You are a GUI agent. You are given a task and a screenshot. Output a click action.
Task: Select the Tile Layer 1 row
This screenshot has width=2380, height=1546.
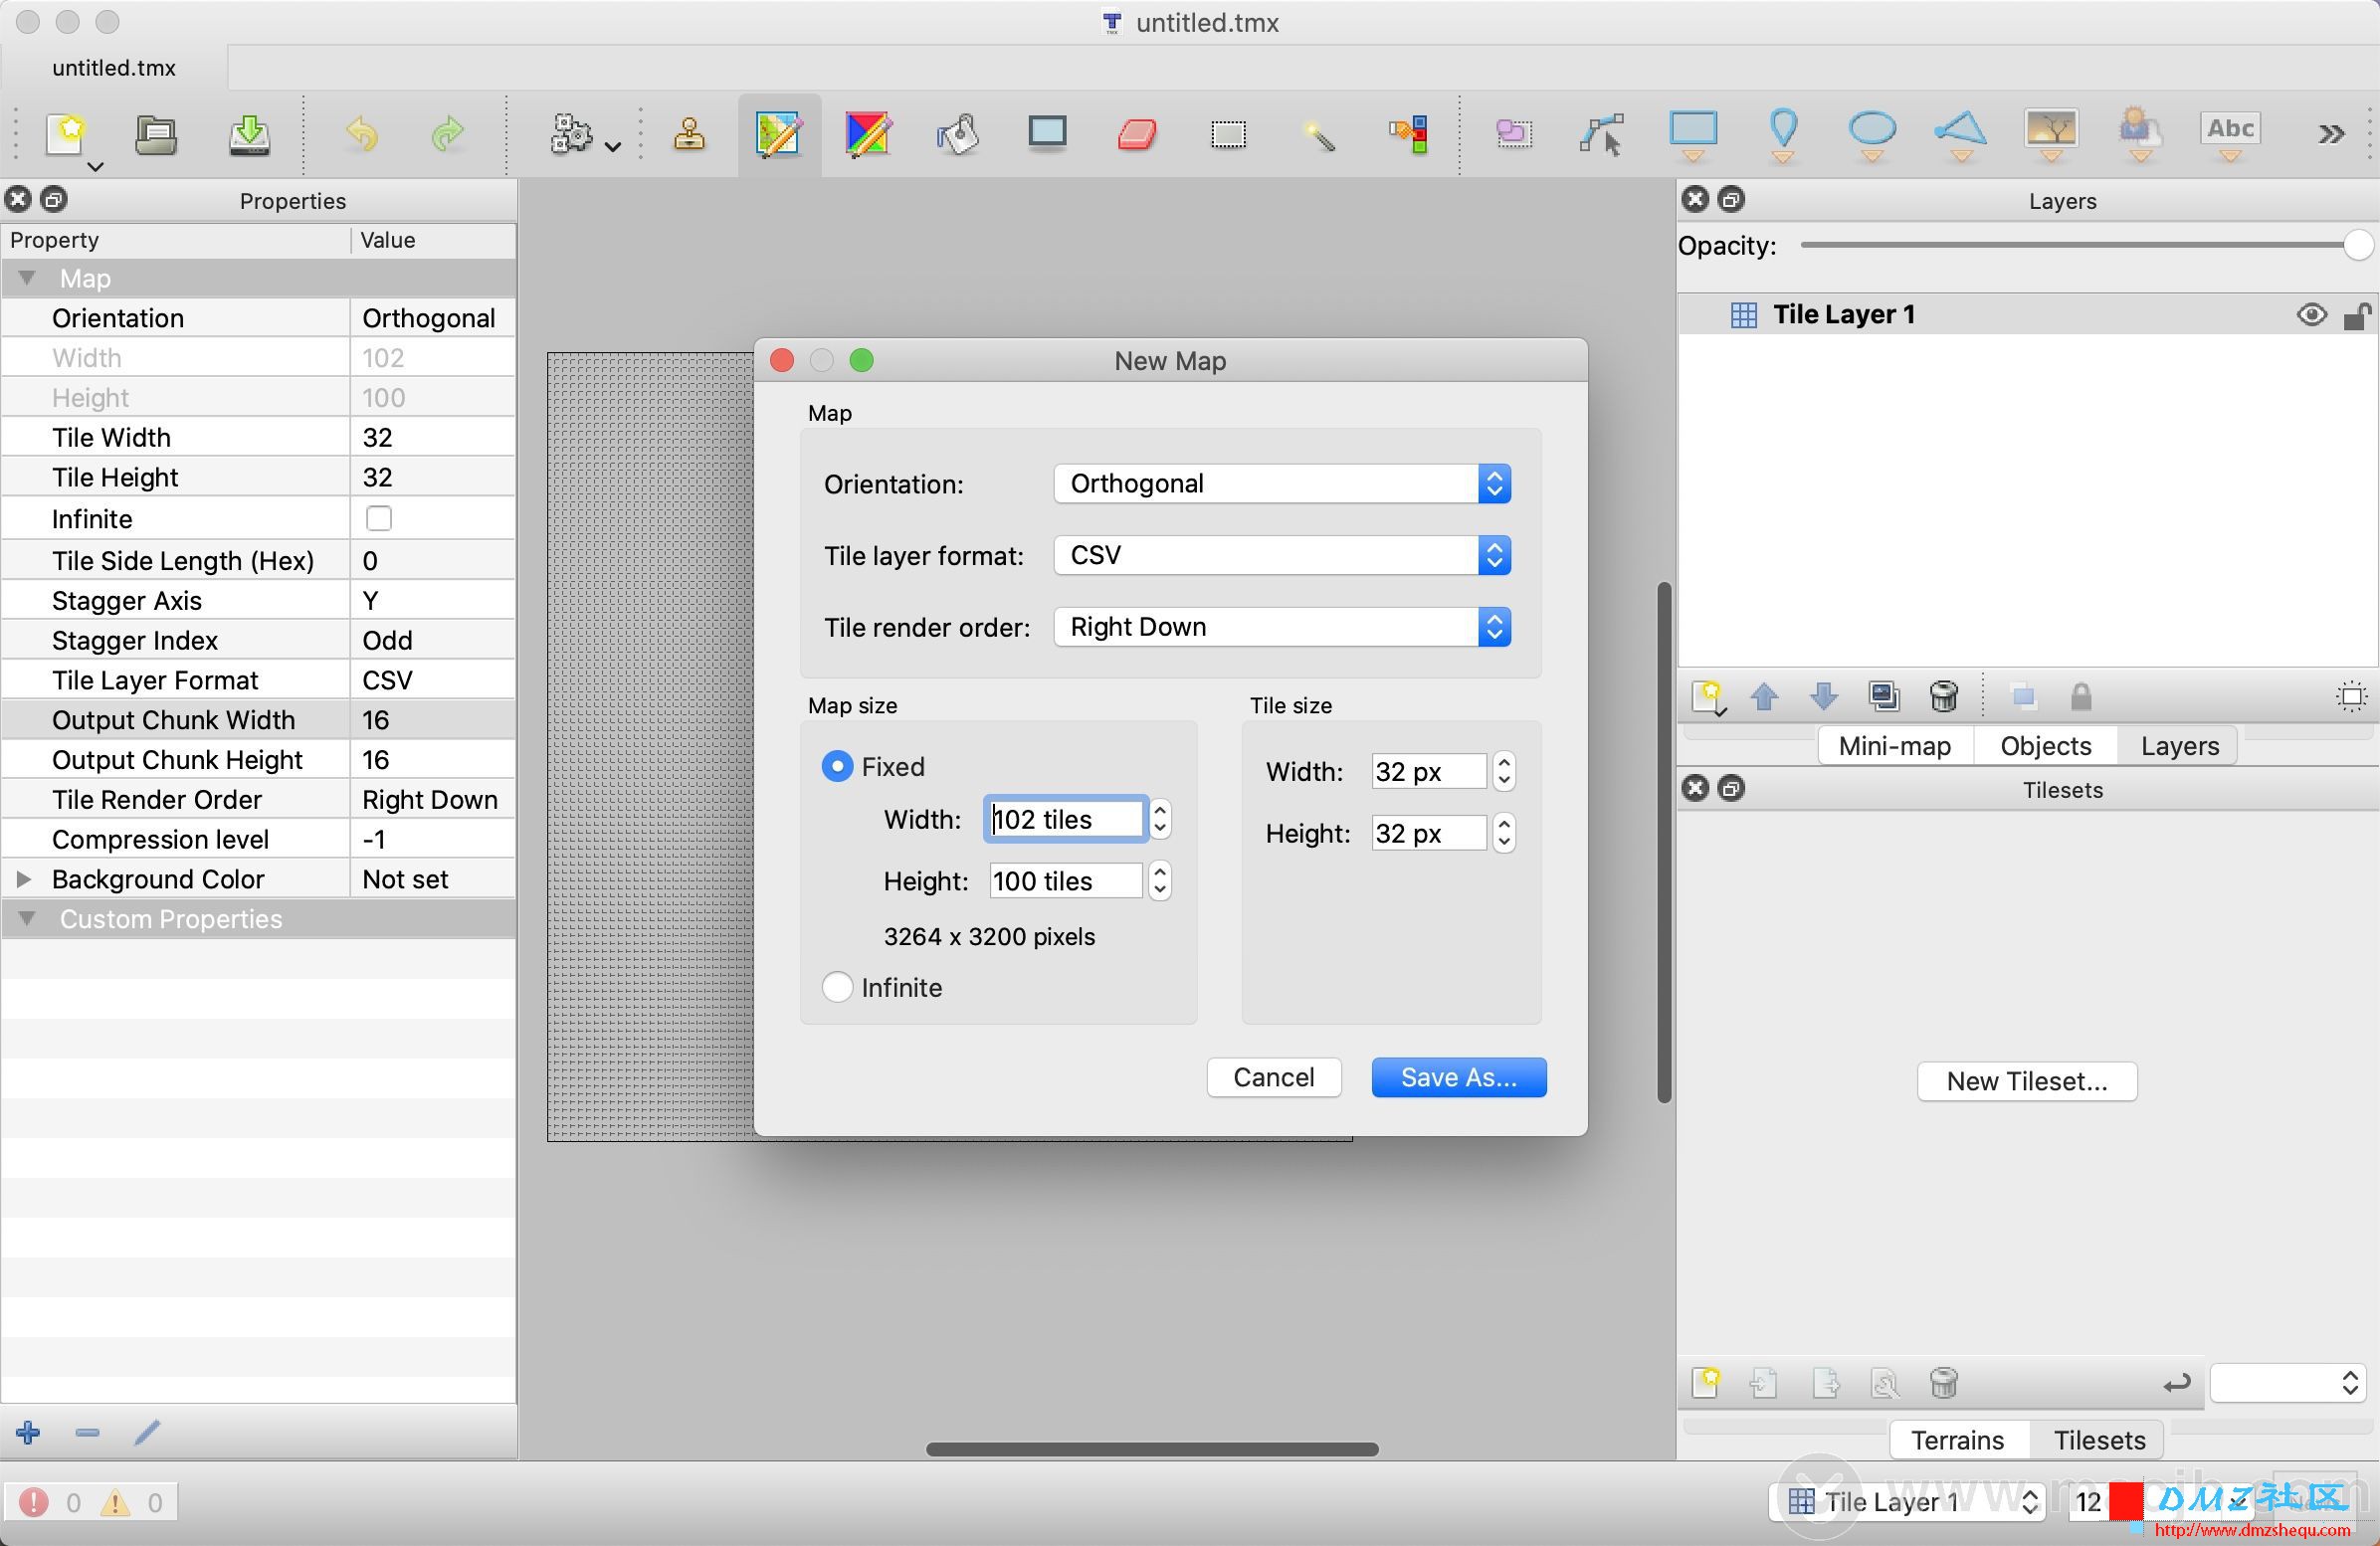tap(2028, 315)
